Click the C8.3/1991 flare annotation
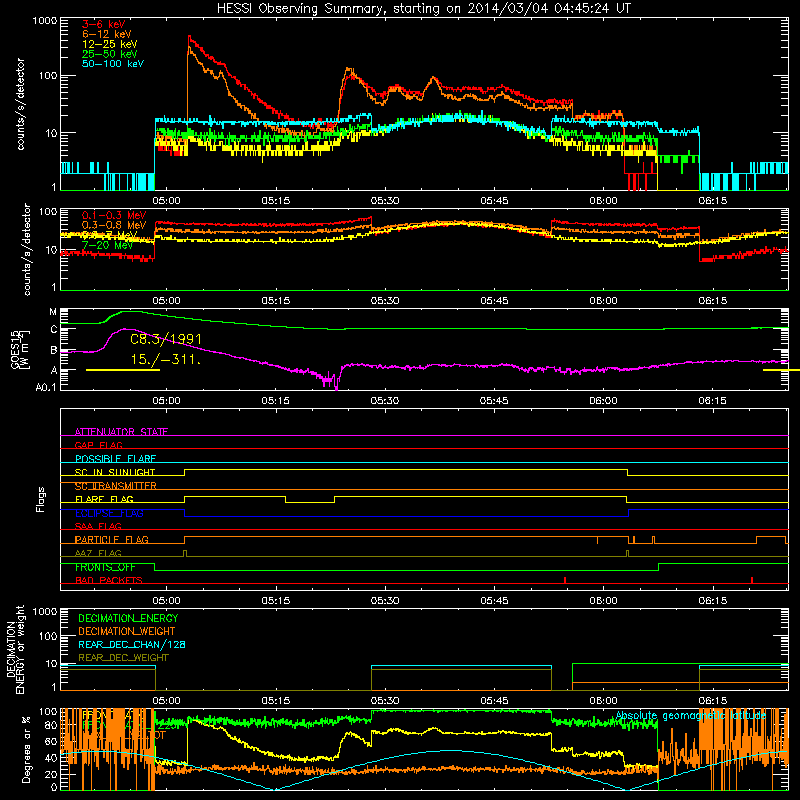Screen dimensions: 800x800 tap(166, 339)
